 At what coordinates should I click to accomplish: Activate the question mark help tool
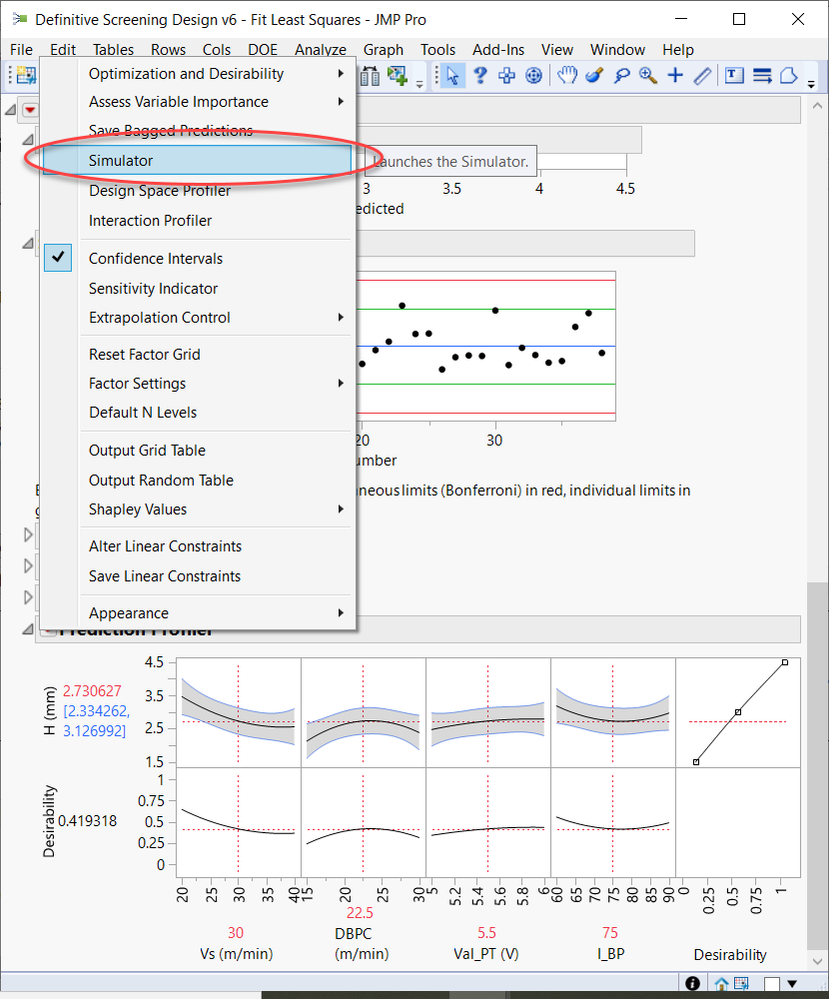tap(480, 76)
